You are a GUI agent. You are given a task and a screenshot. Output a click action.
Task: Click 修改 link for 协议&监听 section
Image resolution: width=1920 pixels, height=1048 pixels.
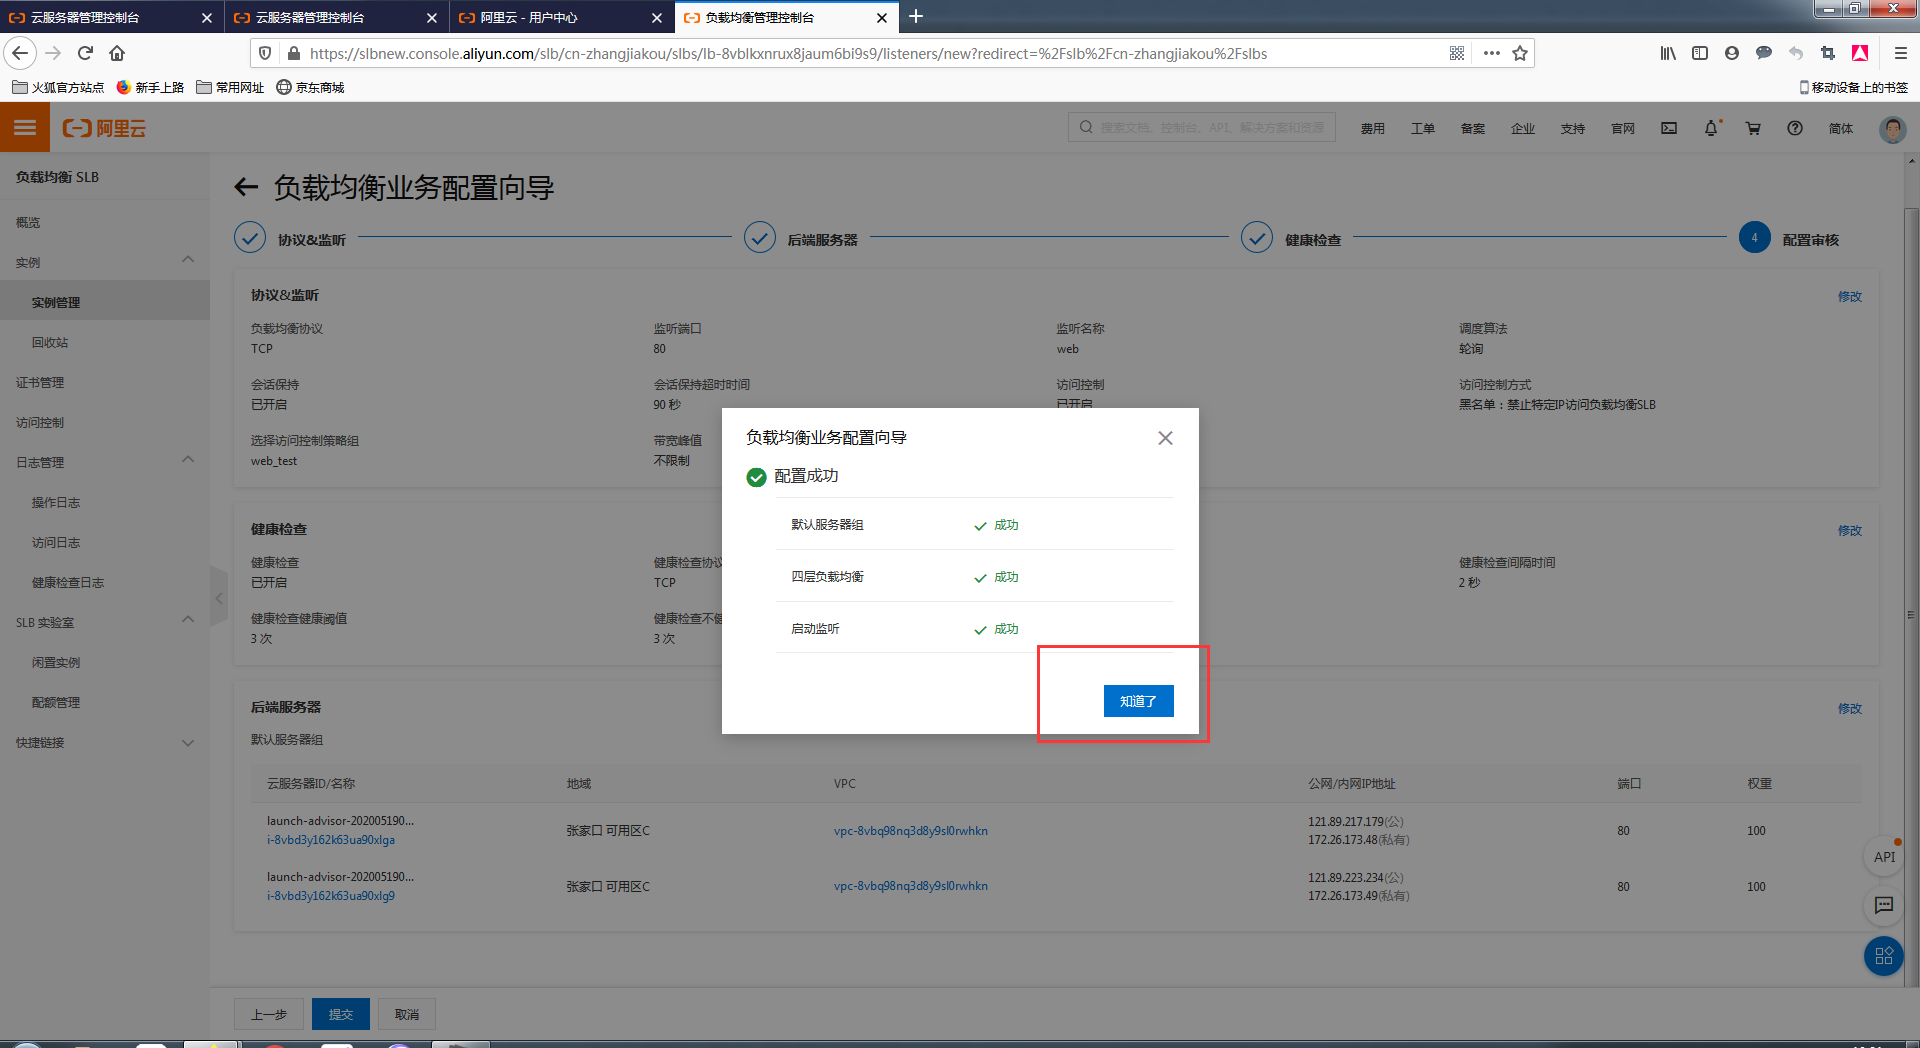(1849, 296)
